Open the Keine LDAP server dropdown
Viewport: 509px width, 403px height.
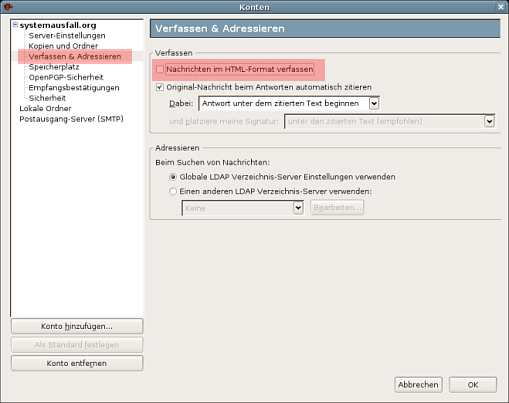pyautogui.click(x=243, y=208)
